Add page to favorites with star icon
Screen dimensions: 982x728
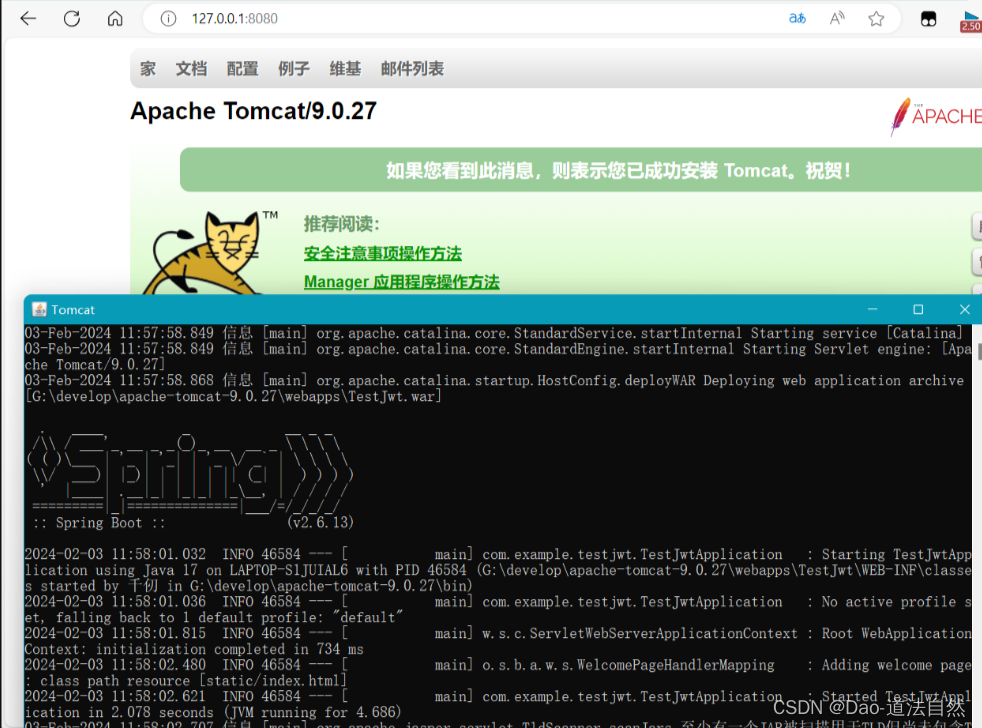(x=876, y=19)
